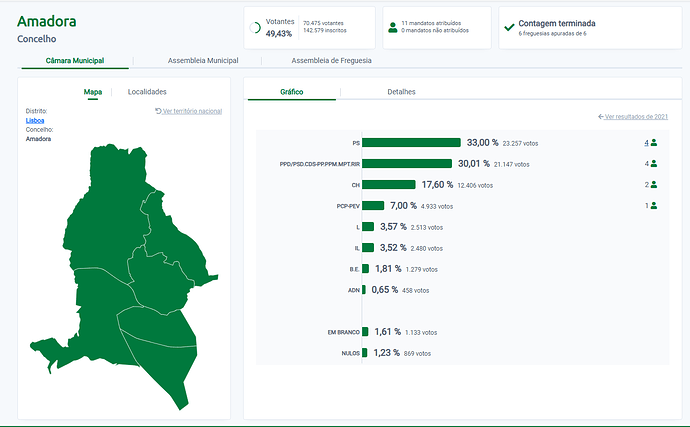Click the PCP-PEV mandate person icon
Viewport: 690px width, 427px height.
tap(654, 206)
